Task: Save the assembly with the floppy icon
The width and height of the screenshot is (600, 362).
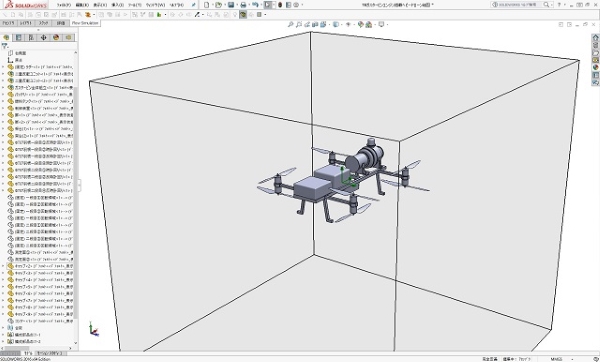Action: coord(231,5)
